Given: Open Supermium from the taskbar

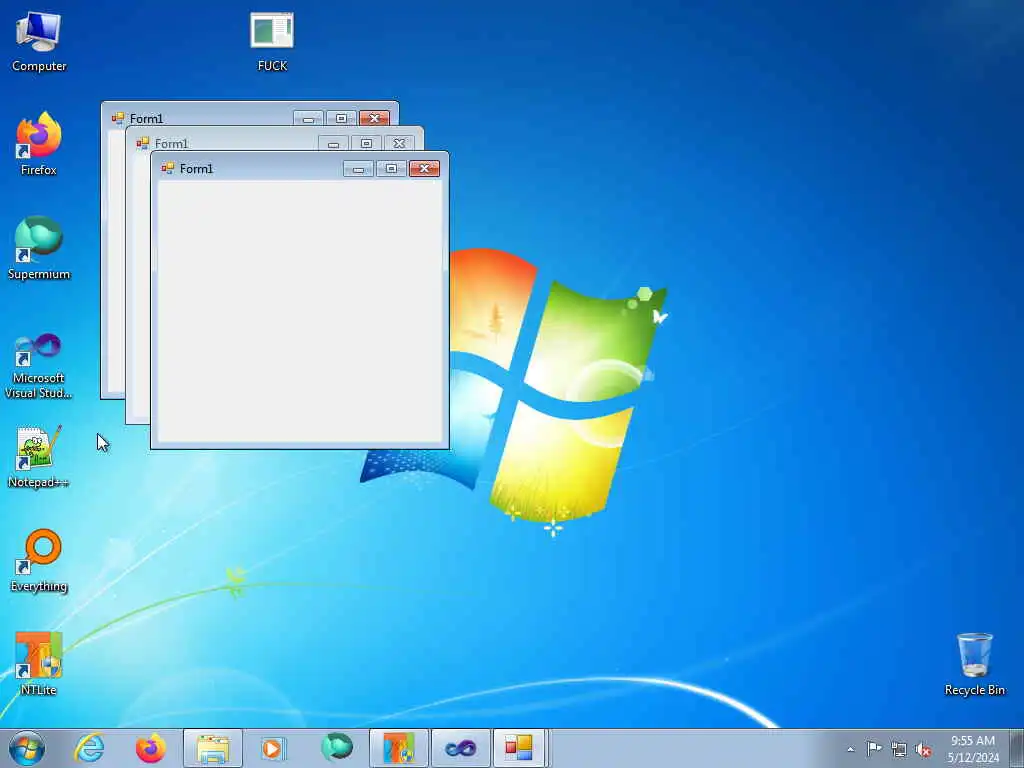Looking at the screenshot, I should coord(337,748).
